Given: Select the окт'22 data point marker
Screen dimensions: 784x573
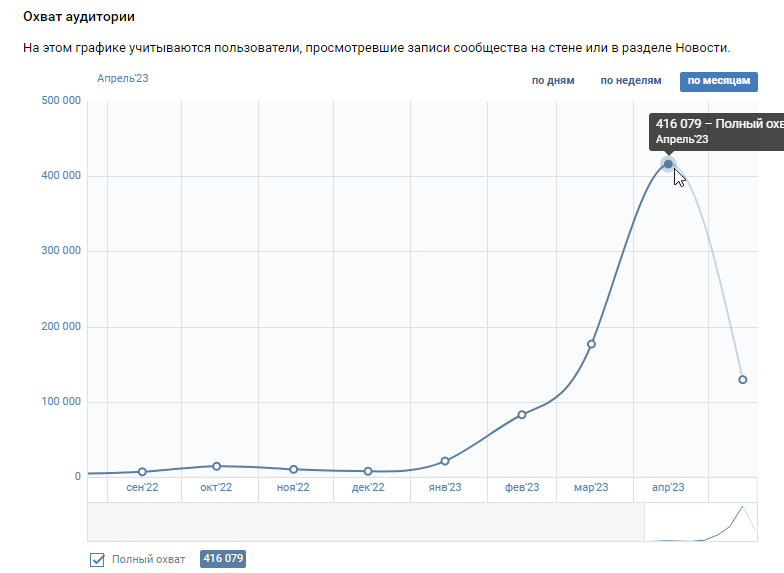Looking at the screenshot, I should pyautogui.click(x=217, y=466).
